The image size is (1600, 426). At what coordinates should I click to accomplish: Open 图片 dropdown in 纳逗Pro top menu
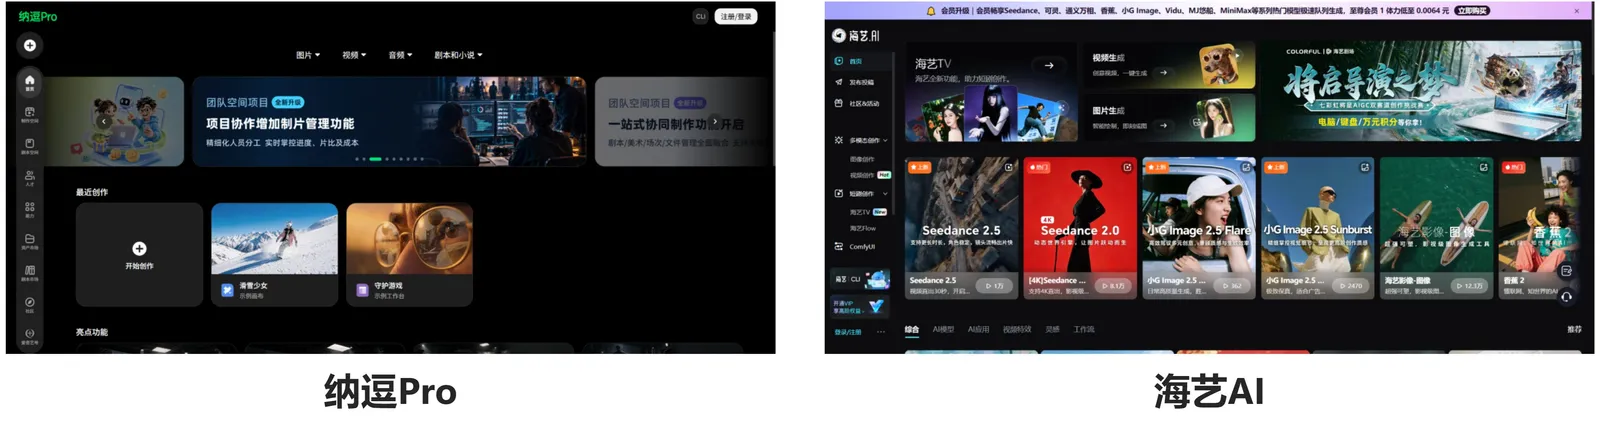pos(308,55)
